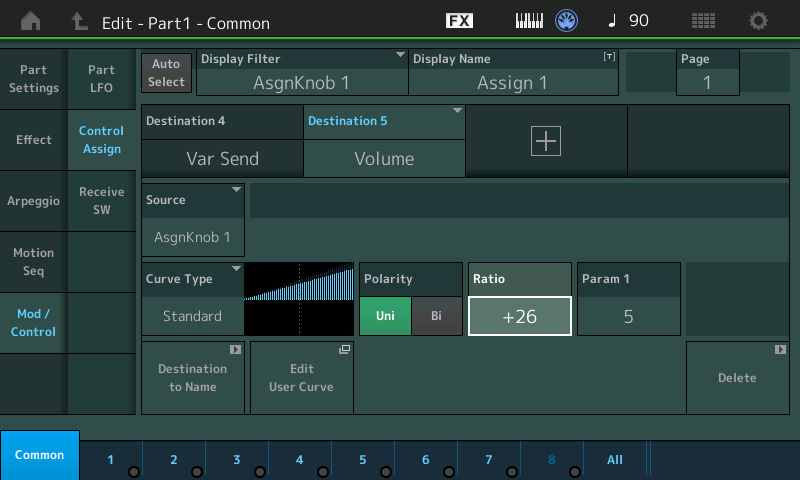Click the Edit User Curve button
The height and width of the screenshot is (480, 800).
[x=302, y=378]
